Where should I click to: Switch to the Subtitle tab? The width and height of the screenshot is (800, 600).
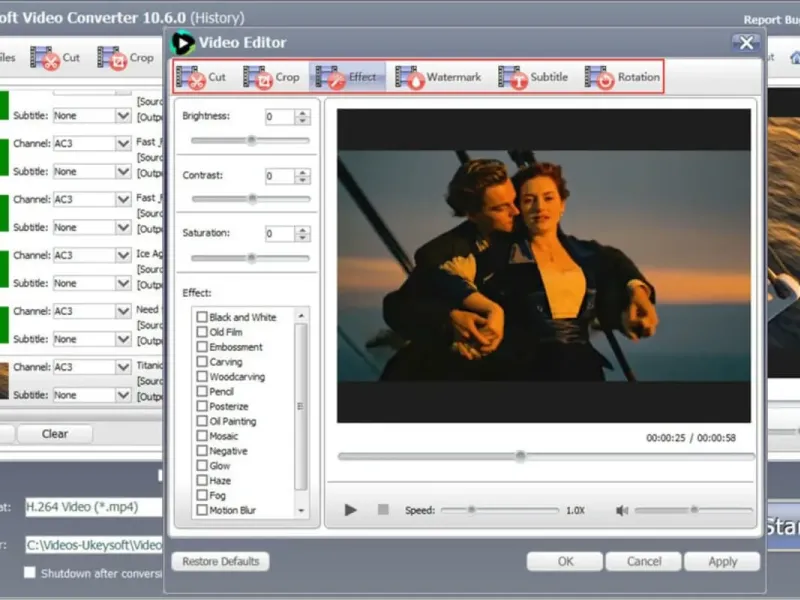[533, 77]
